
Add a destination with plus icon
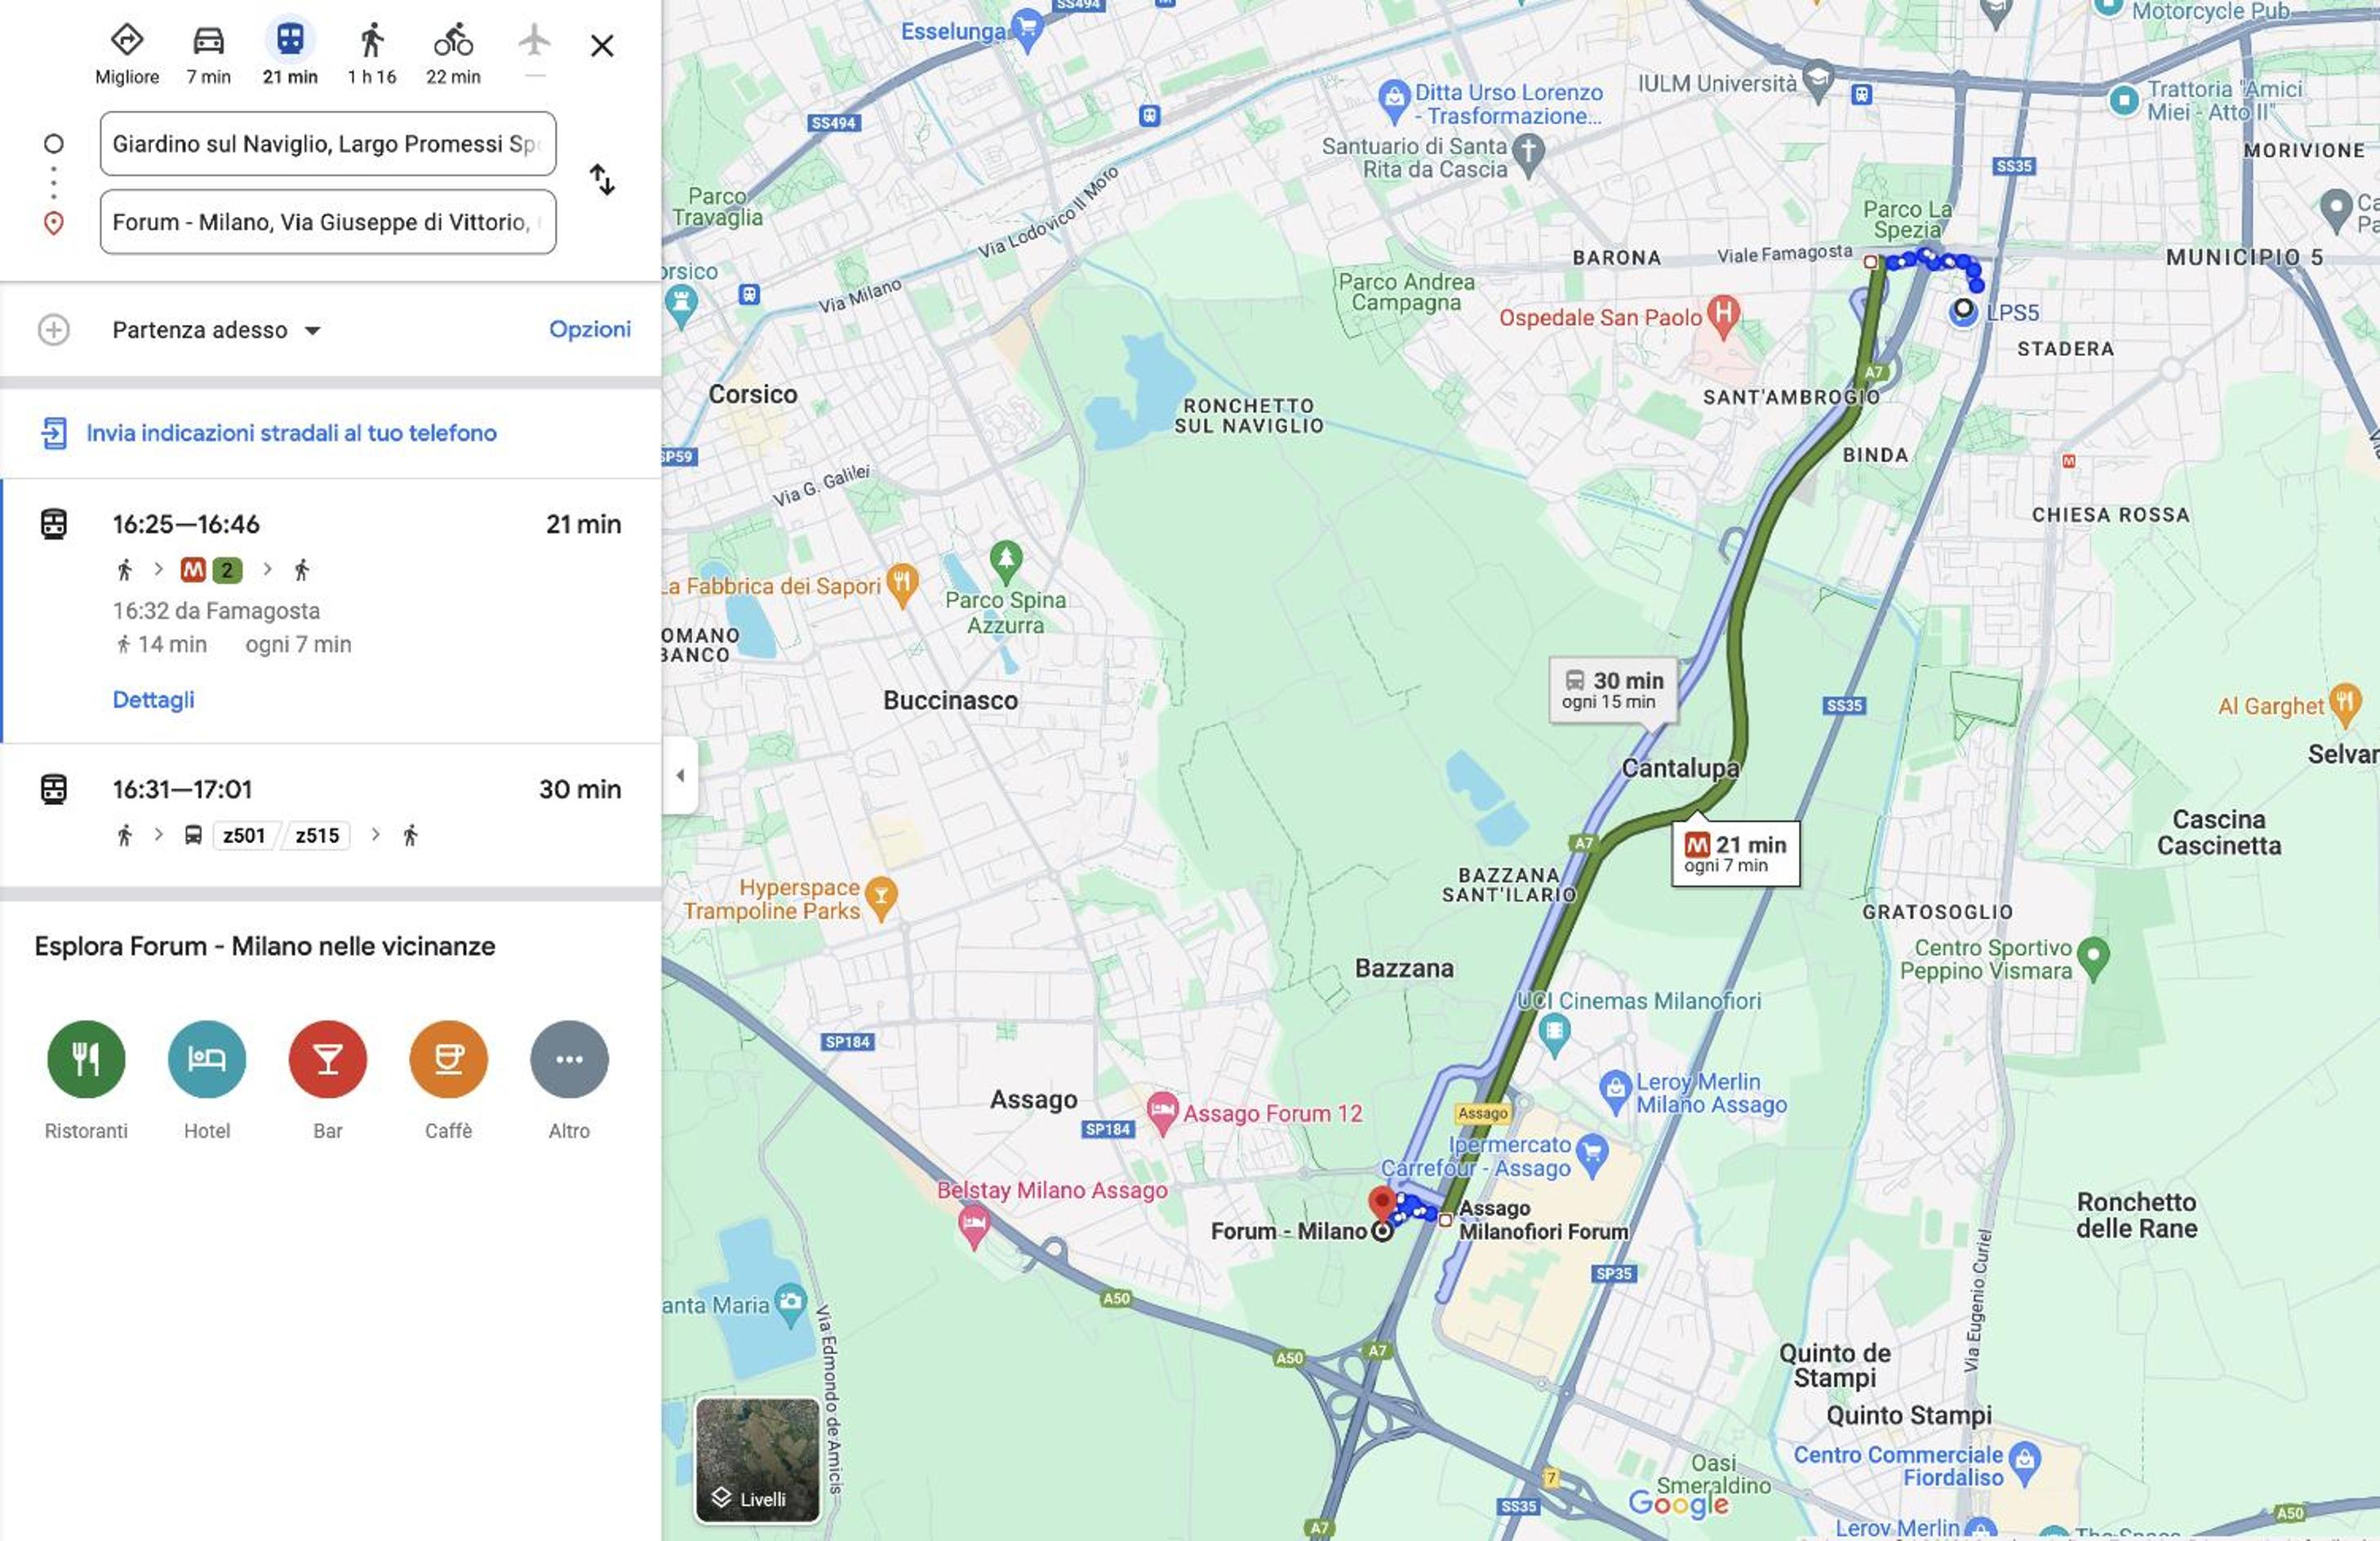[x=54, y=330]
